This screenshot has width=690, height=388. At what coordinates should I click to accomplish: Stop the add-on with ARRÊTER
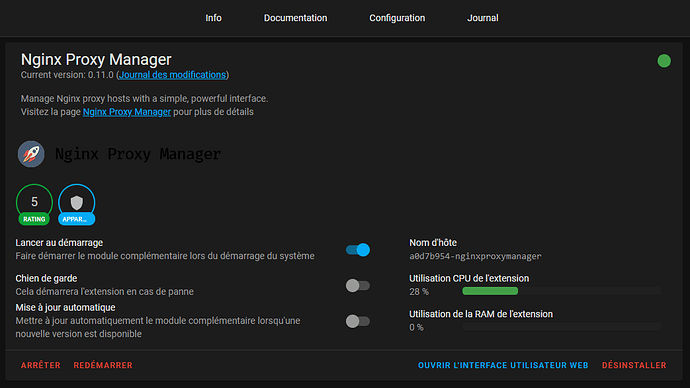pyautogui.click(x=40, y=365)
